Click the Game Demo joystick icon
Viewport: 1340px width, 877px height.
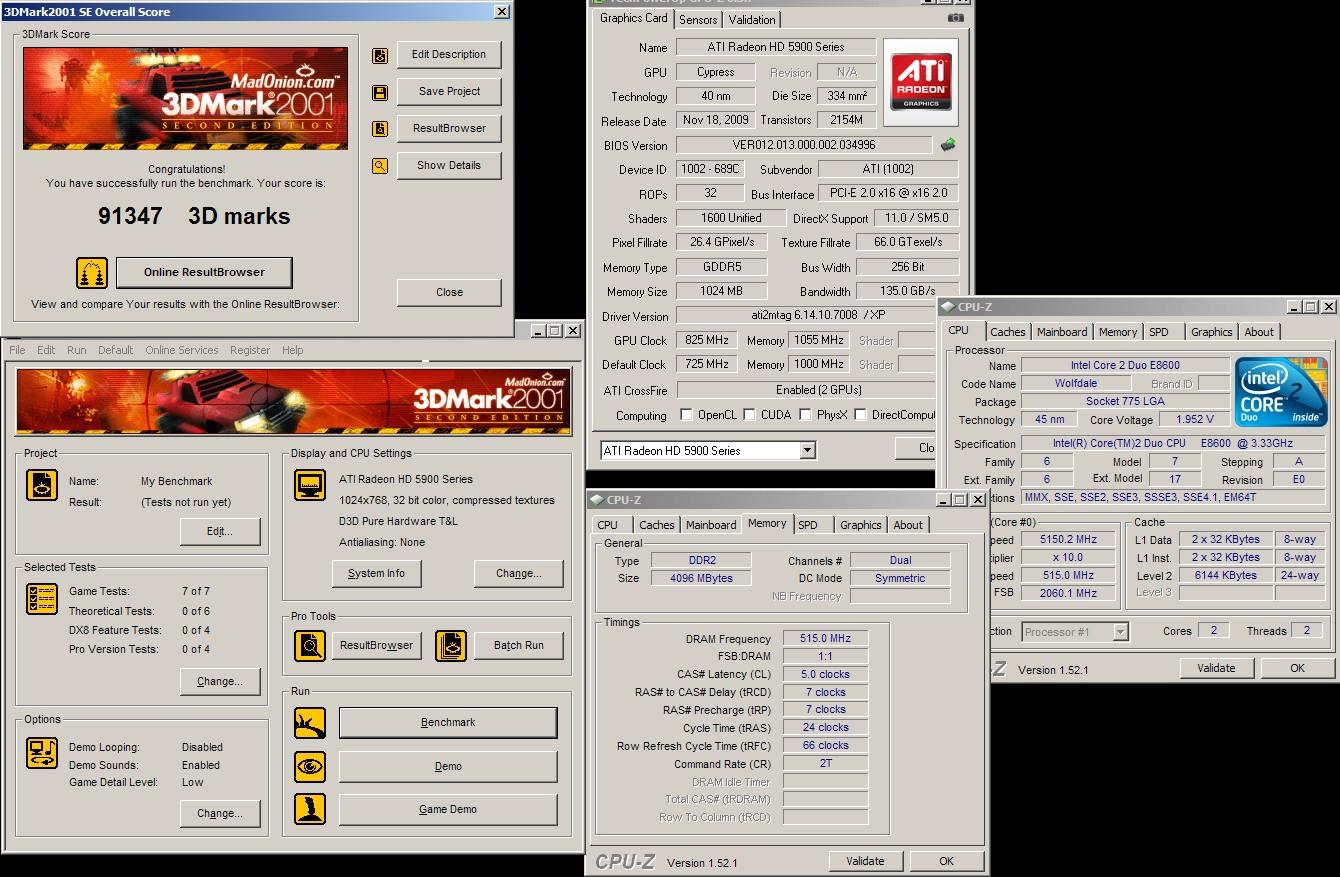tap(310, 809)
